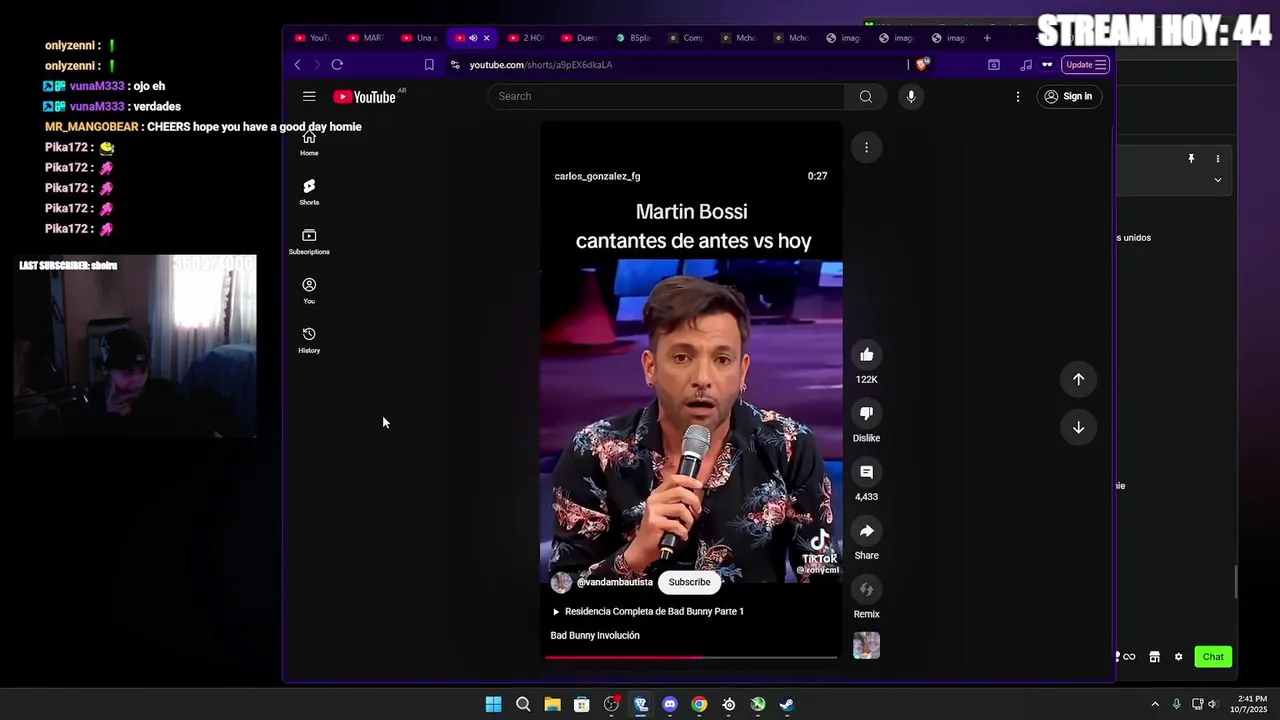Screen dimensions: 1280x720
Task: Open the YouTube hamburger guide menu
Action: point(309,96)
